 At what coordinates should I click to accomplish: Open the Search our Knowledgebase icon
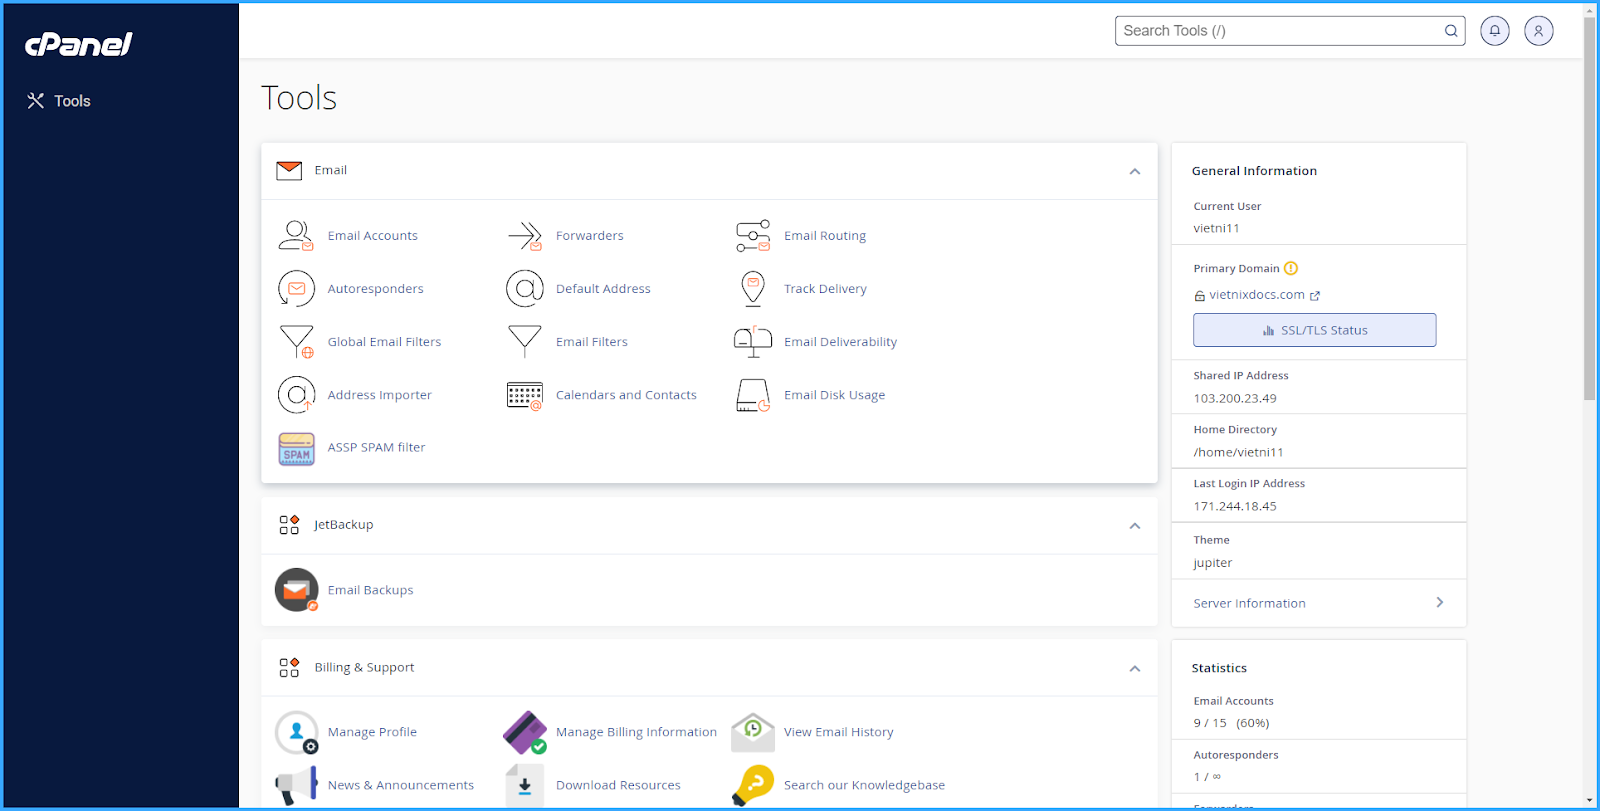(753, 786)
